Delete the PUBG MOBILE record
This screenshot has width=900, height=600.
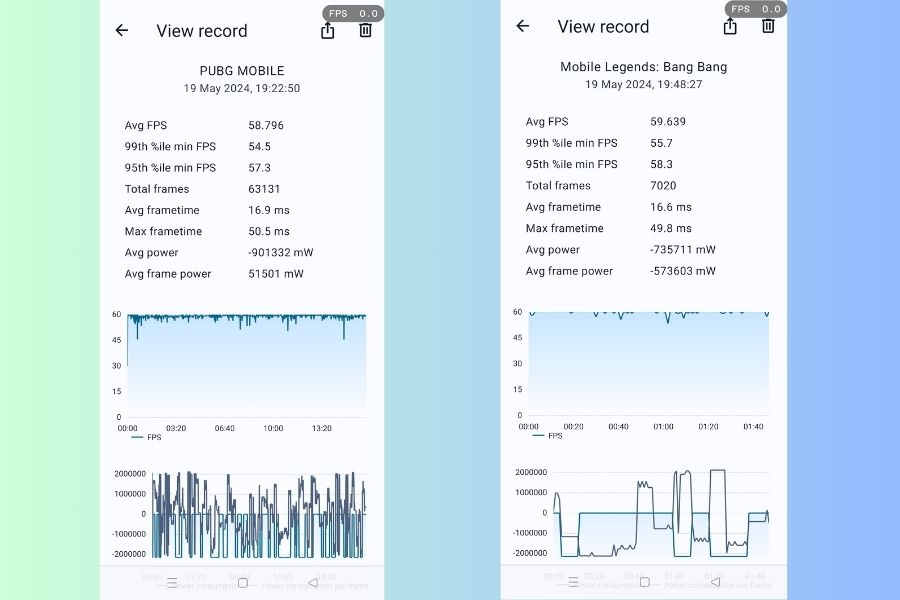pyautogui.click(x=365, y=31)
